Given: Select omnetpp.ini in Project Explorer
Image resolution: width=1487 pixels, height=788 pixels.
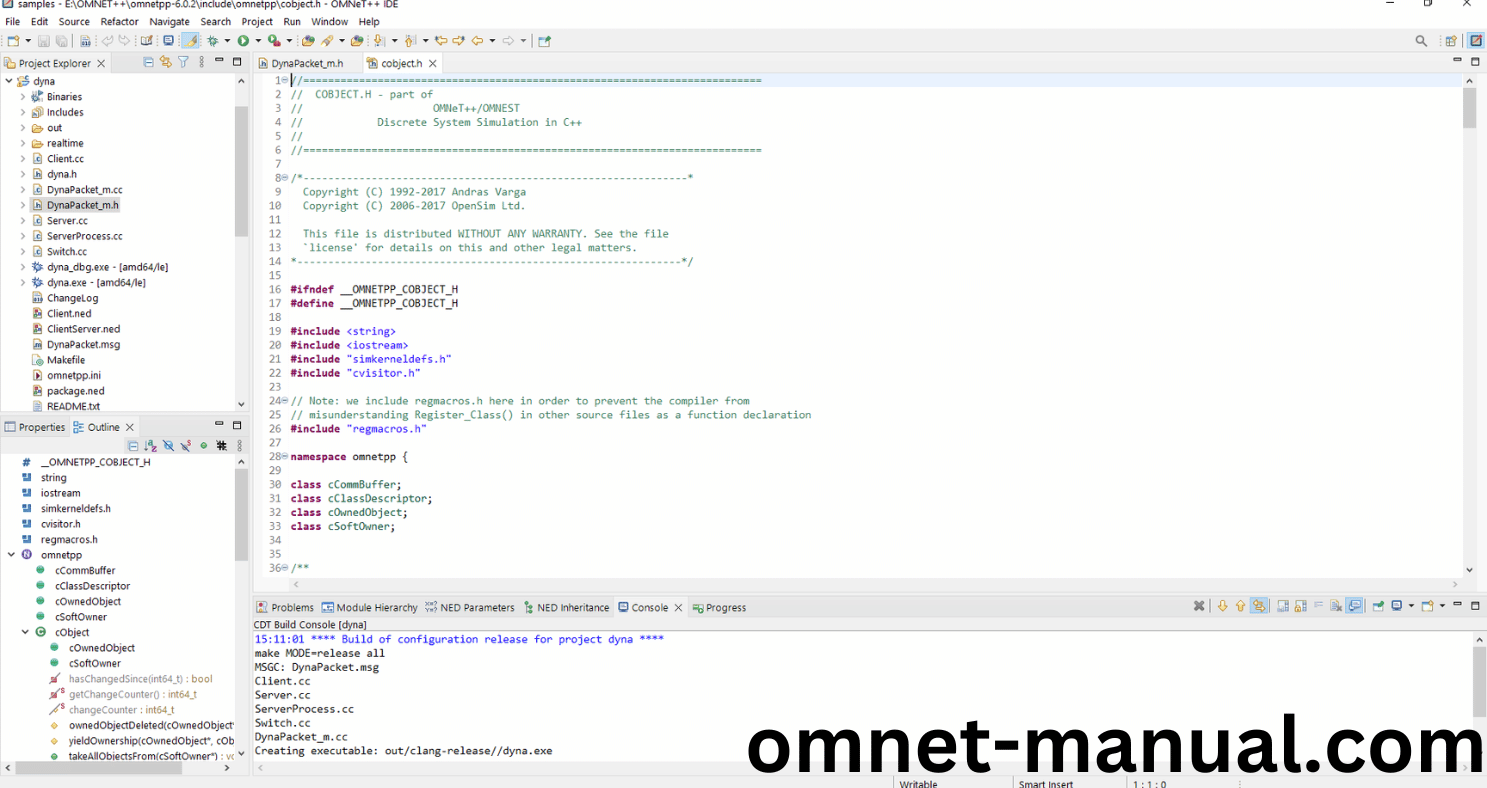Looking at the screenshot, I should (73, 375).
